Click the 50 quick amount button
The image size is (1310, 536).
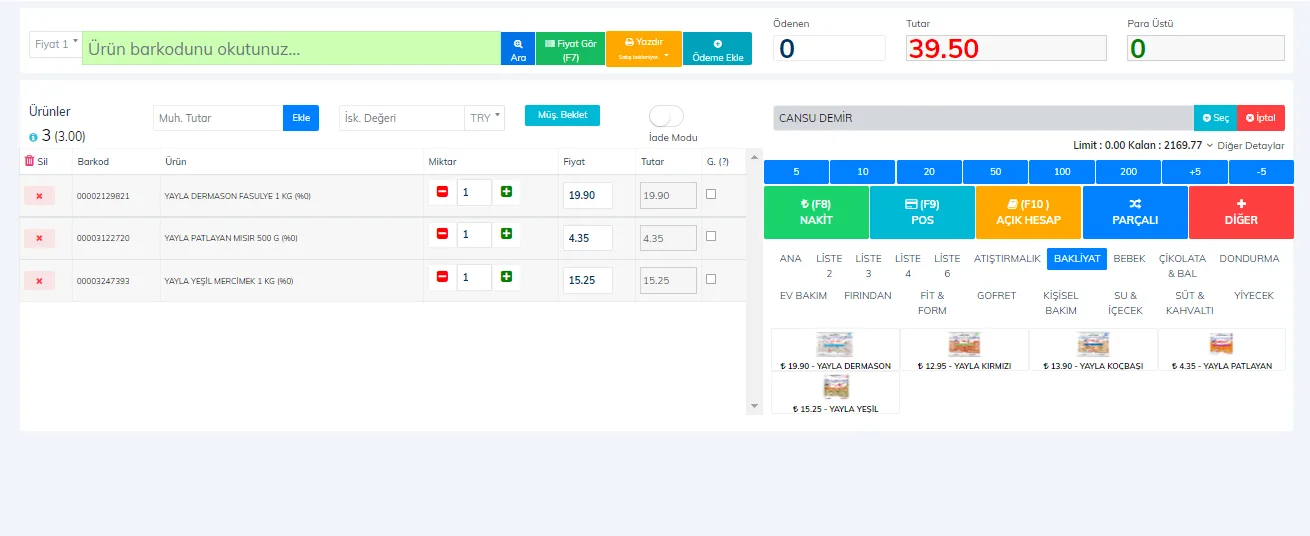tap(996, 172)
